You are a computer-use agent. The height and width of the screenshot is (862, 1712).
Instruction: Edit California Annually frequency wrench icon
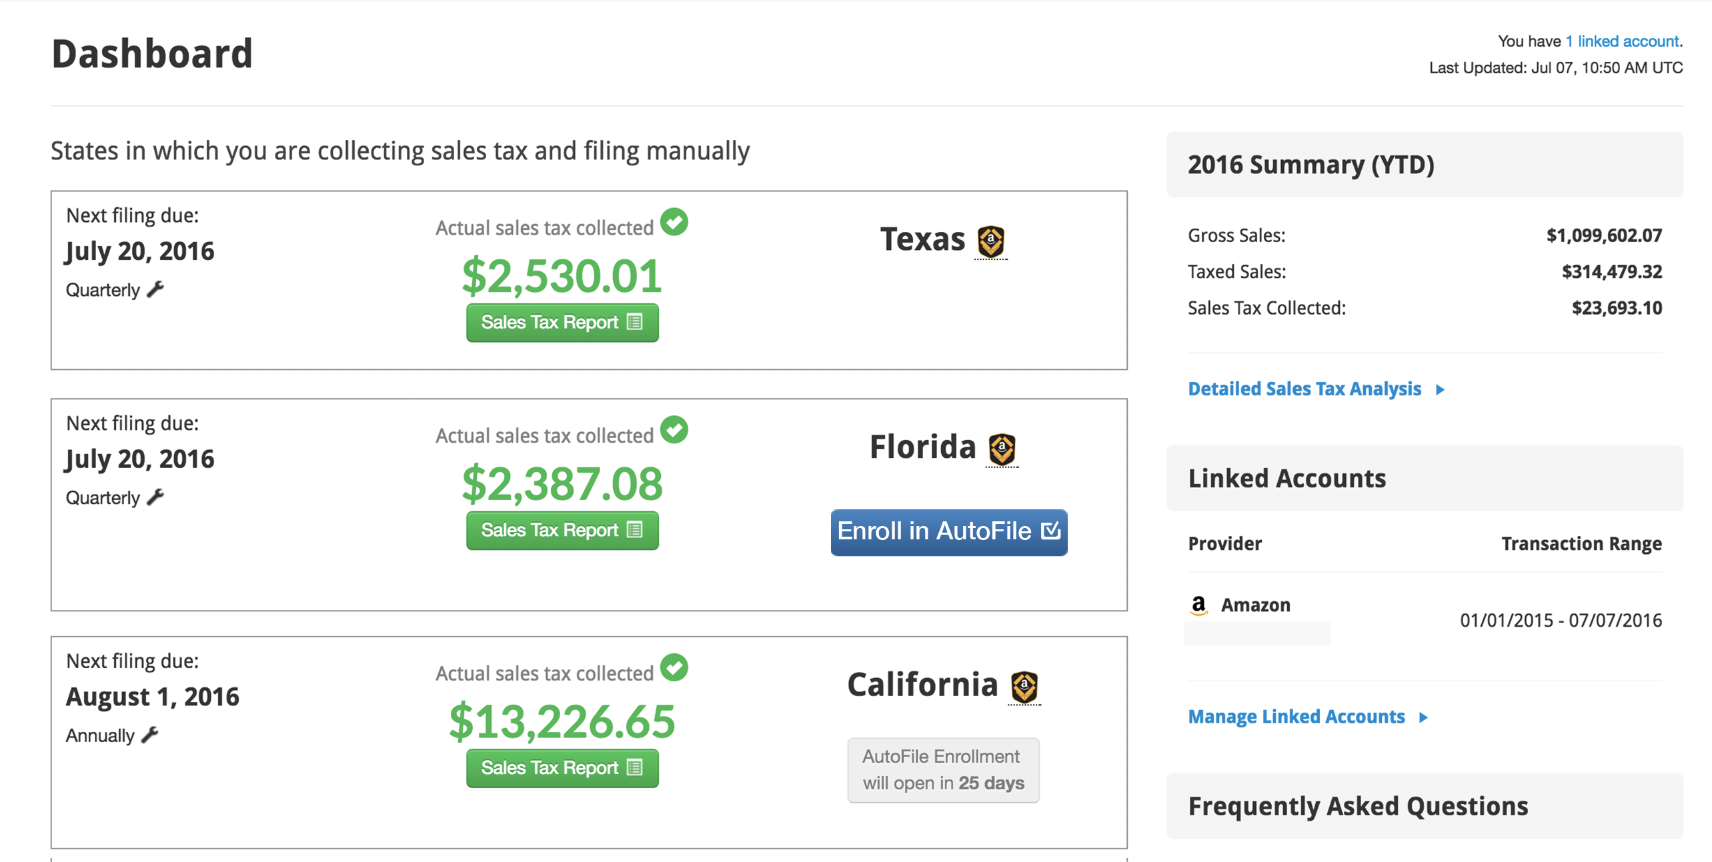click(150, 736)
